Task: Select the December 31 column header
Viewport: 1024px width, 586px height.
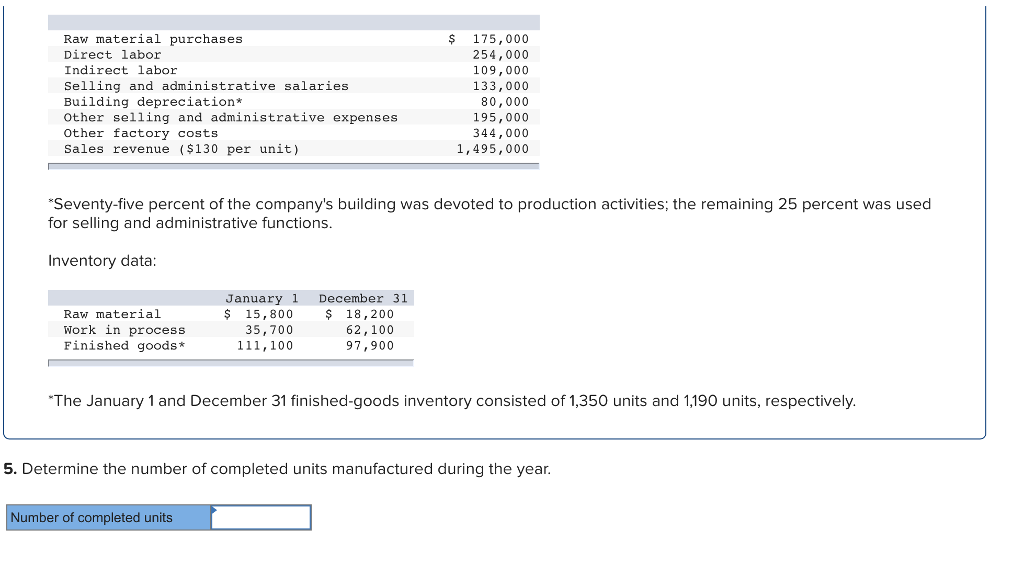Action: (x=363, y=298)
